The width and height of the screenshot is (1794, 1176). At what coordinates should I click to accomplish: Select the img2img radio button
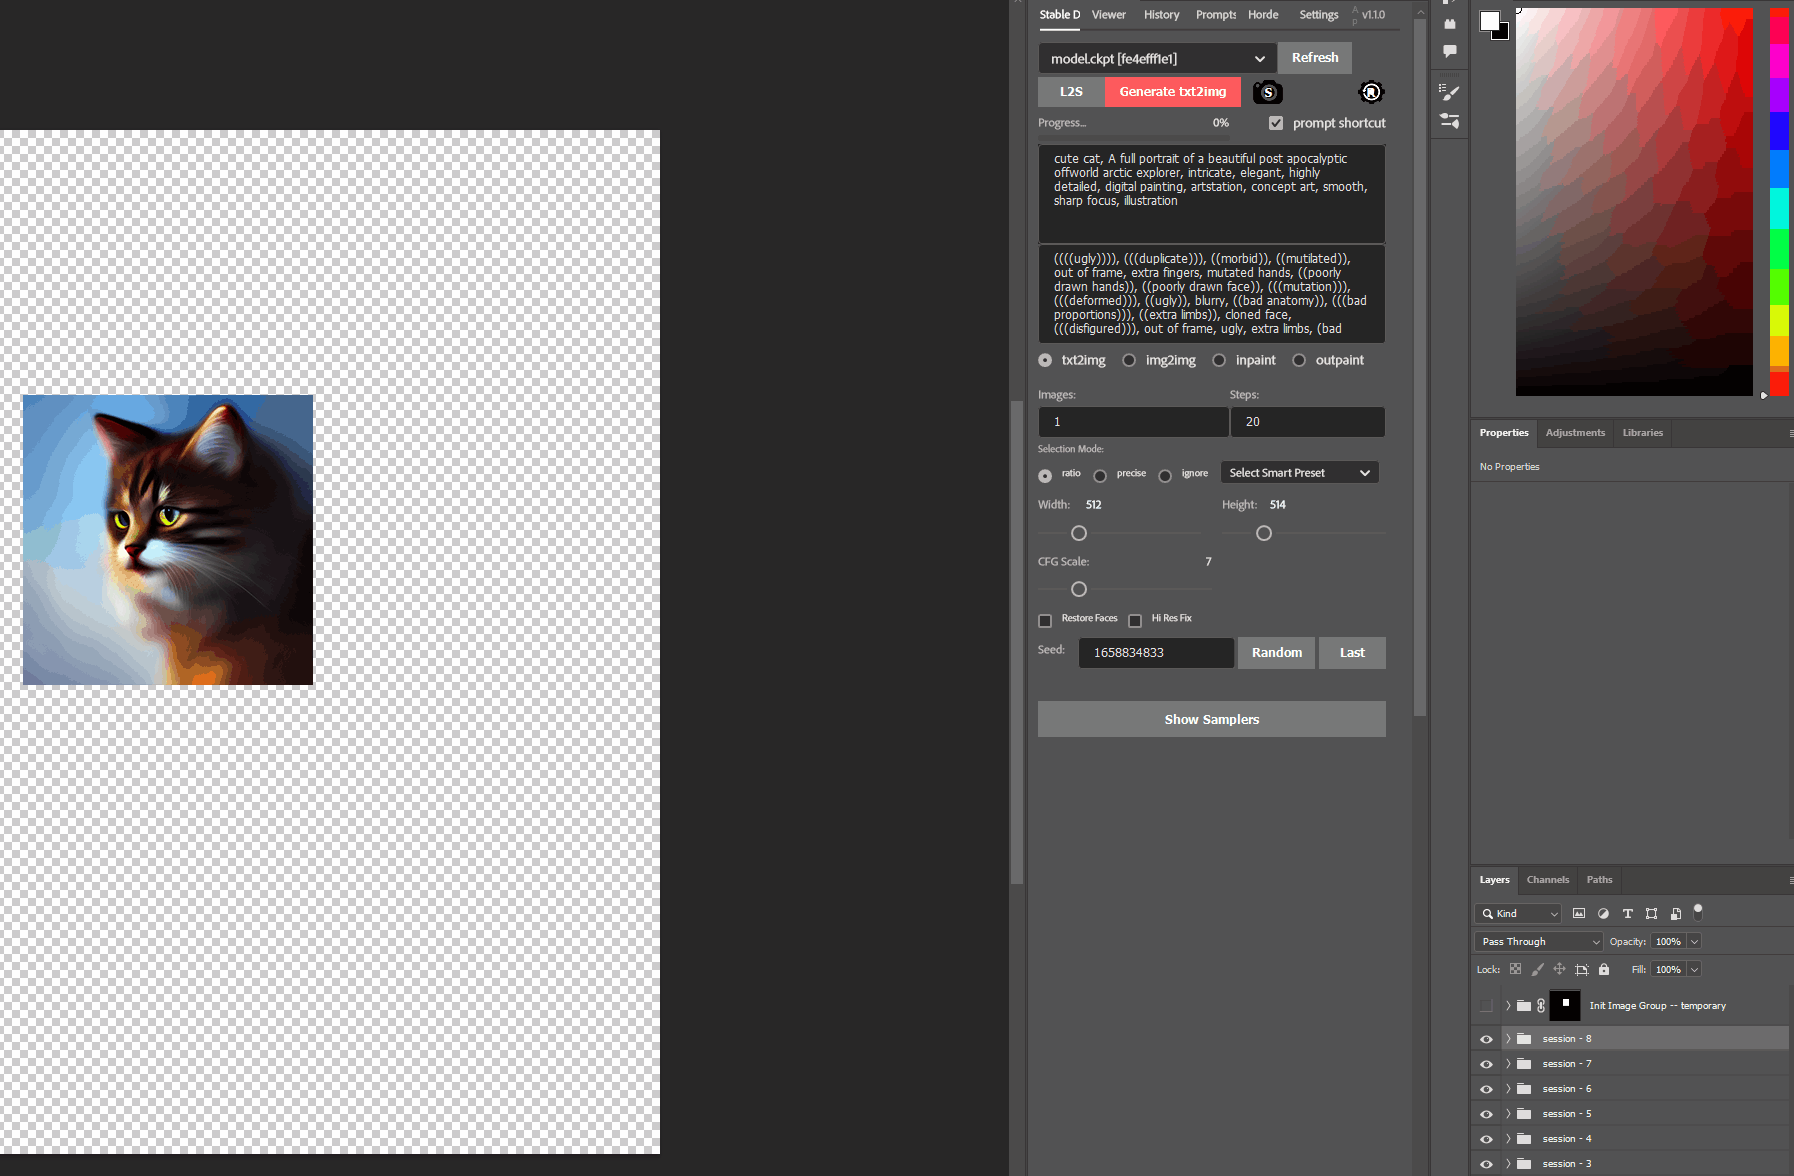(1129, 360)
